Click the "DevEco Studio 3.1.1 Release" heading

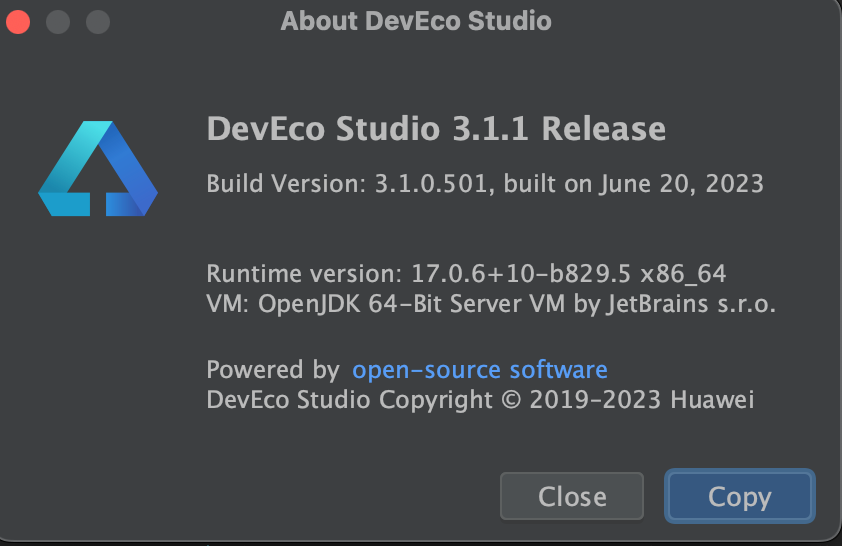436,129
